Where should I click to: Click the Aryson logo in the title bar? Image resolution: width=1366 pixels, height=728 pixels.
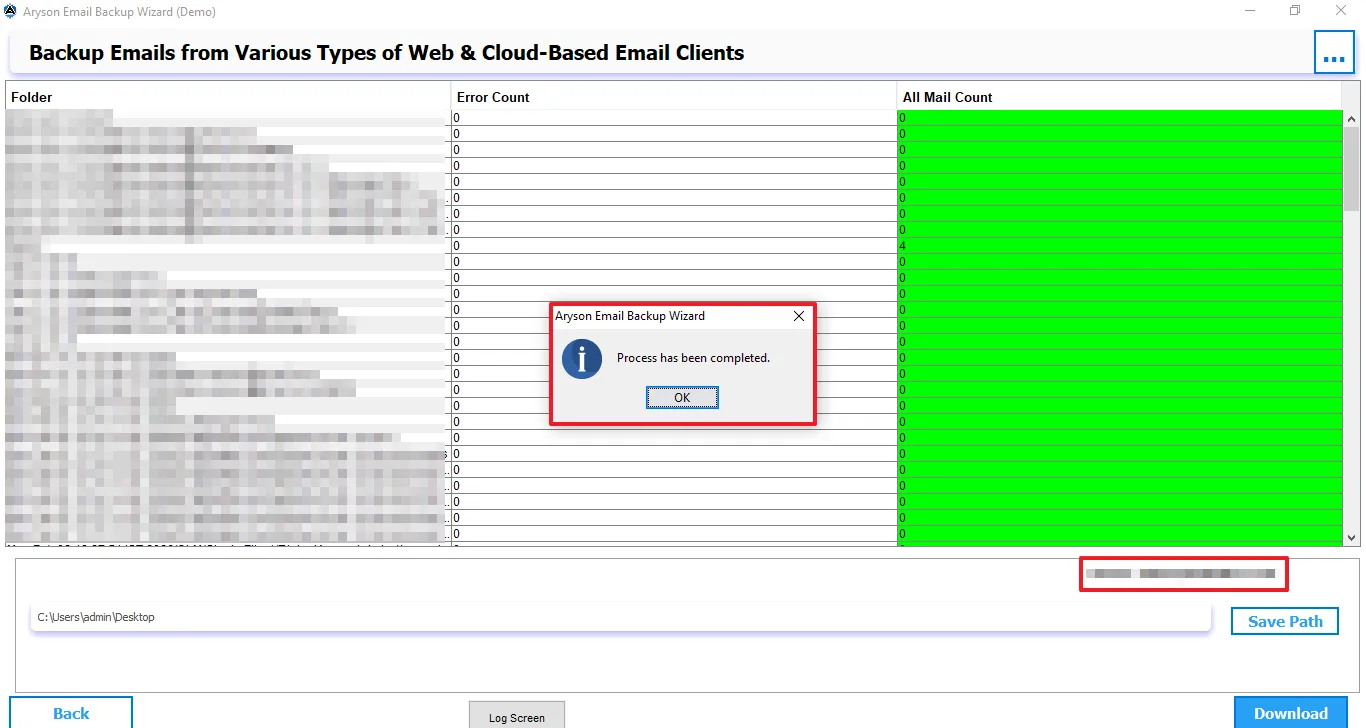(x=10, y=11)
